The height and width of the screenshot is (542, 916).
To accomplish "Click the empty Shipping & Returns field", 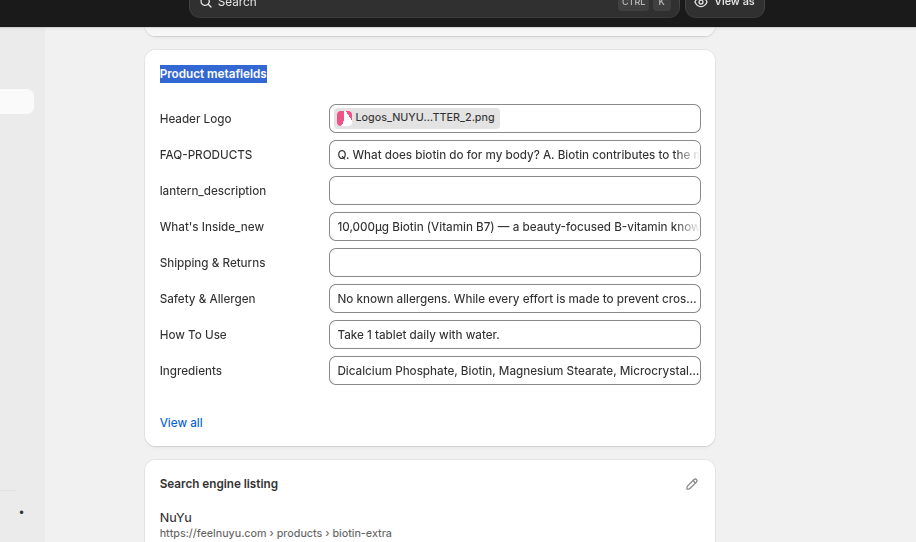I will click(x=514, y=263).
